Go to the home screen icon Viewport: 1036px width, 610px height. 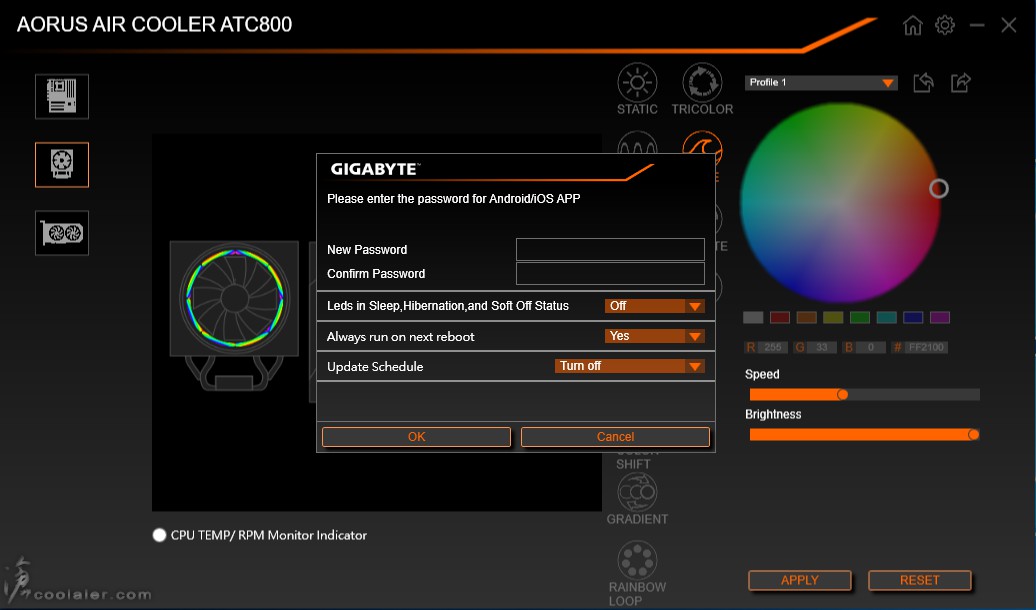(912, 26)
